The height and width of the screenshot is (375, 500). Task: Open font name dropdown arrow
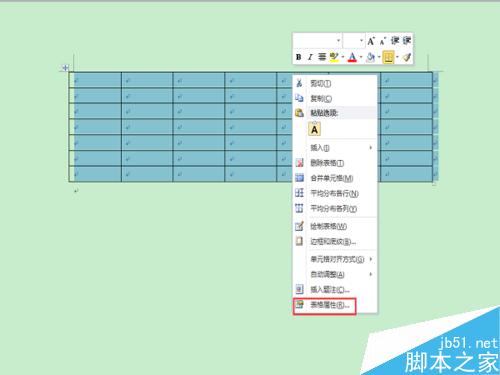tap(339, 41)
